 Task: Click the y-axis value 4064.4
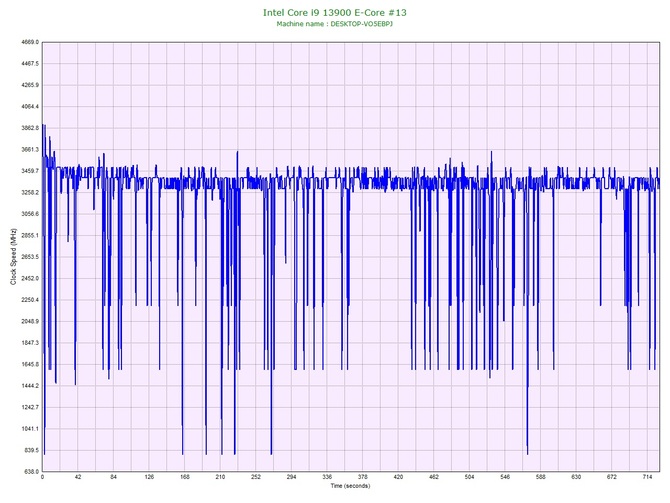tap(30, 106)
